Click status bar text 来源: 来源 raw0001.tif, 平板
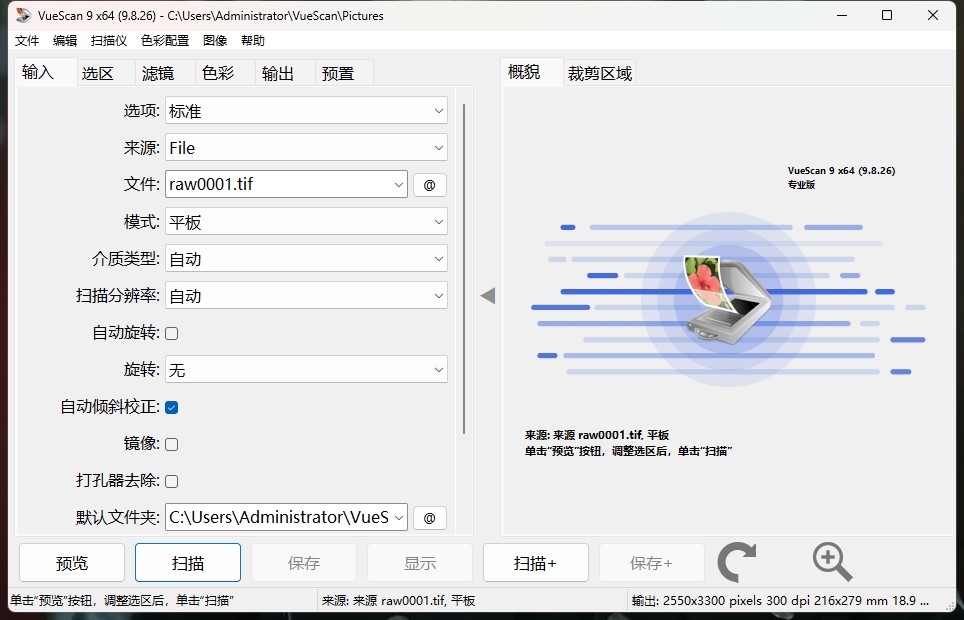This screenshot has height=620, width=964. coord(398,601)
